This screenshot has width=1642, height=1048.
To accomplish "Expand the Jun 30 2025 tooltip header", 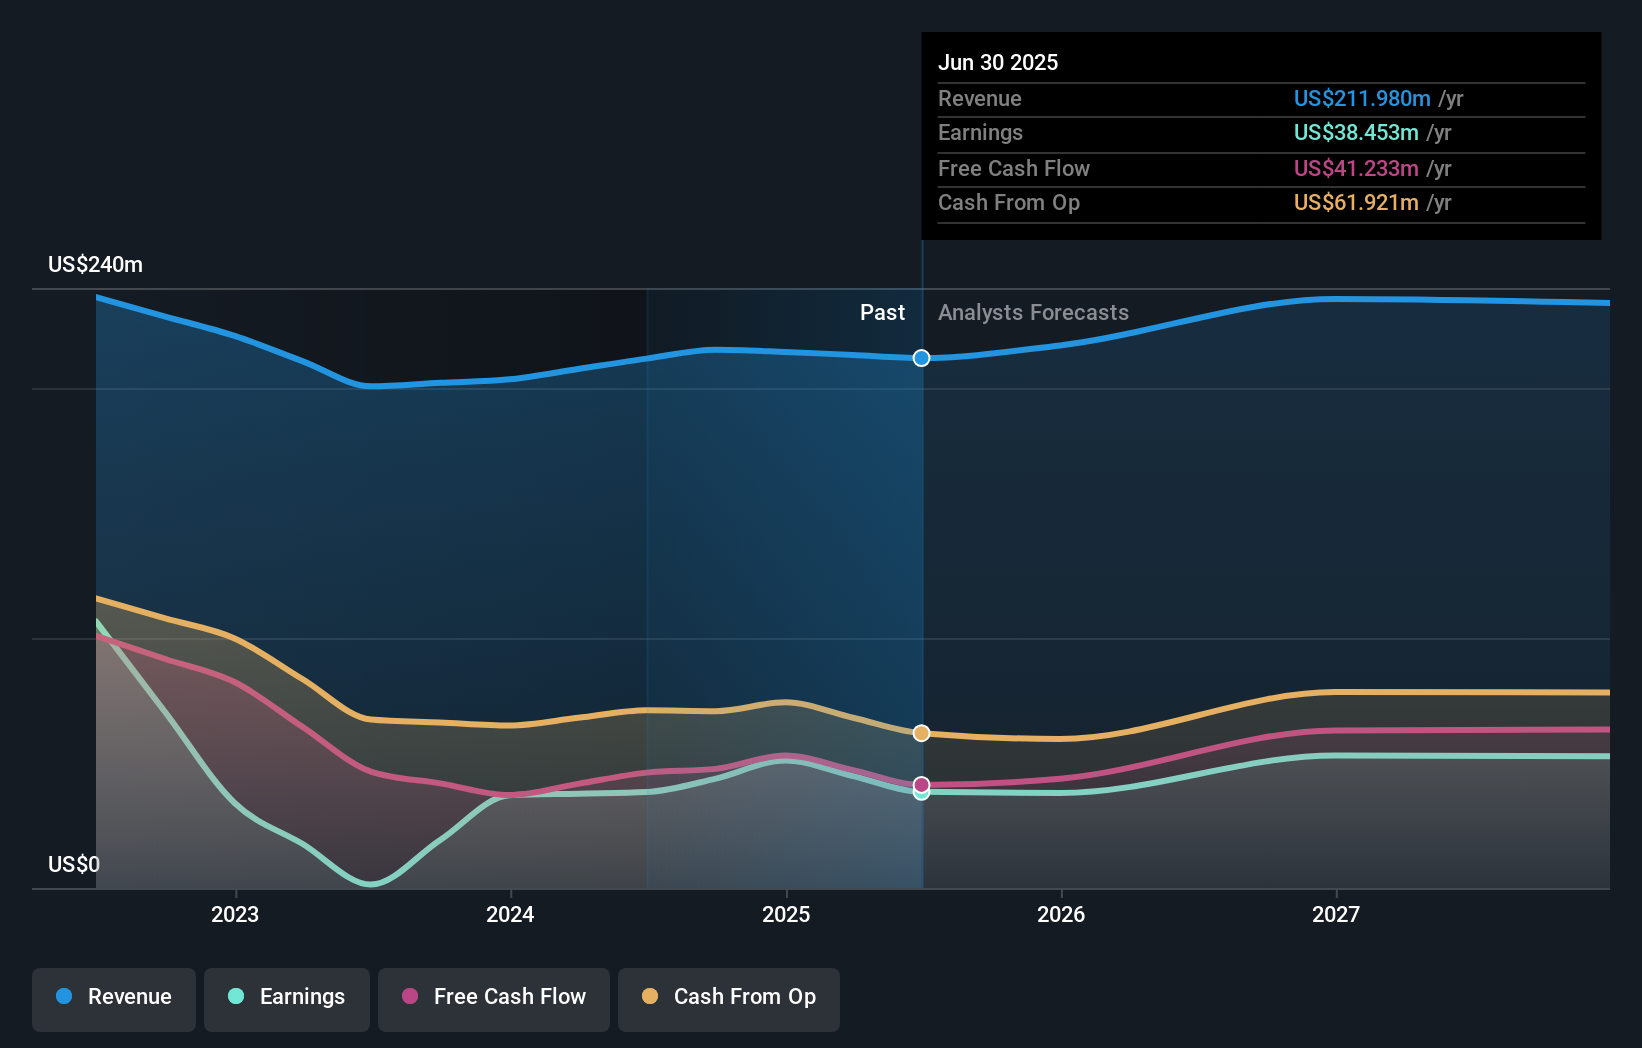I will pyautogui.click(x=998, y=62).
